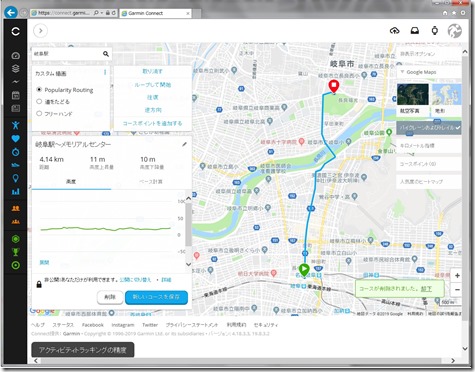Open the dashboard gauge icon in sidebar
Viewport: 475px width, 372px height.
(16, 56)
